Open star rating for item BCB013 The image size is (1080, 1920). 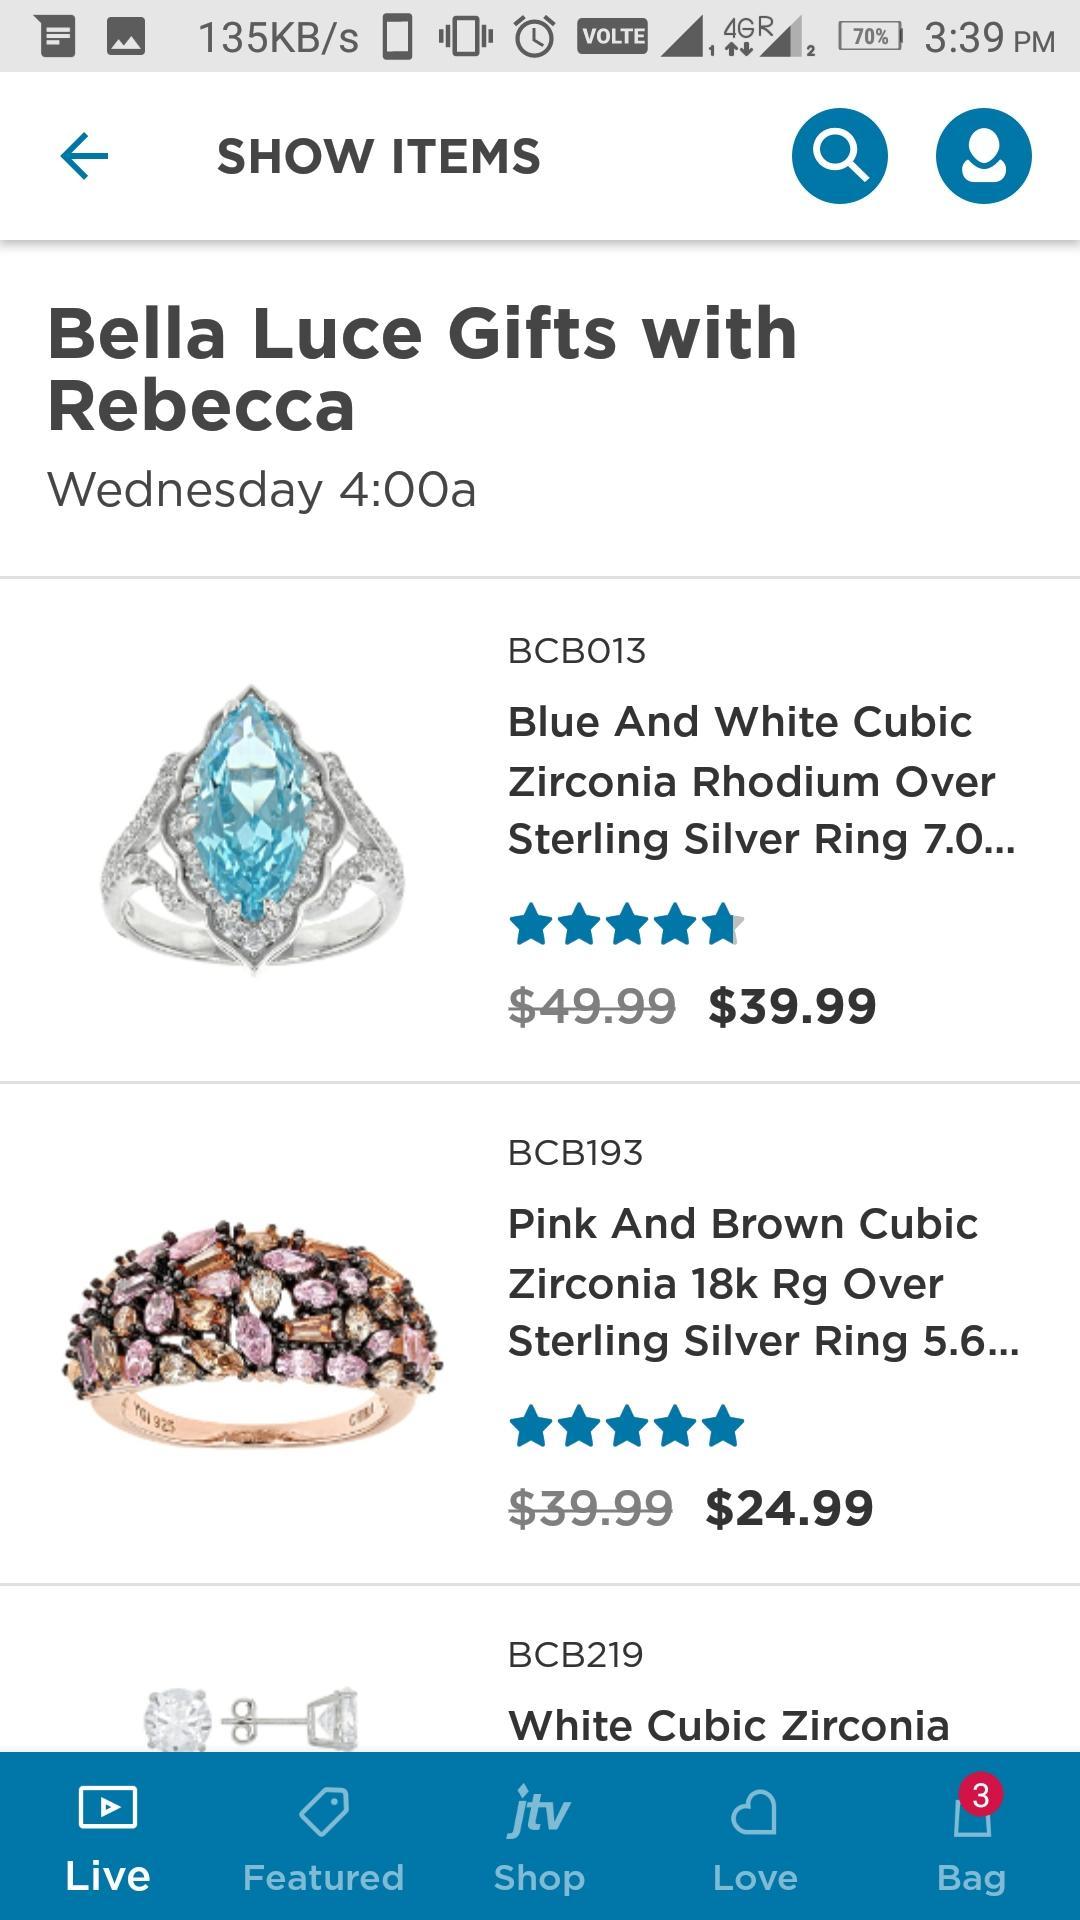click(x=626, y=925)
